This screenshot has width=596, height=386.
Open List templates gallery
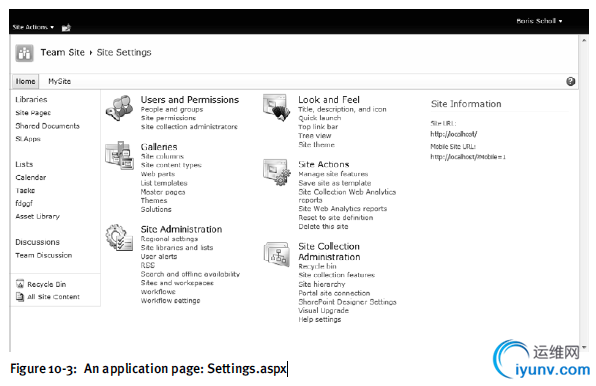click(x=164, y=183)
